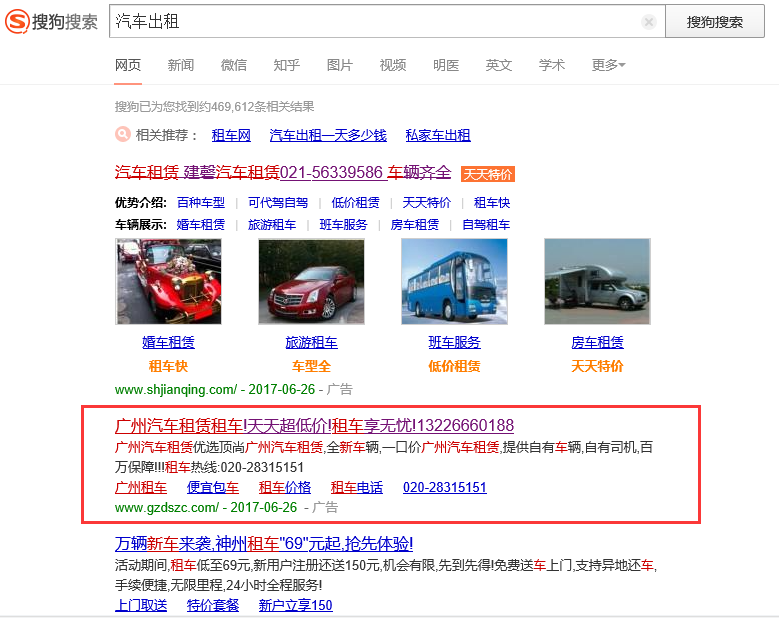779x618 pixels.
Task: Open the 学术 tab
Action: (x=552, y=65)
